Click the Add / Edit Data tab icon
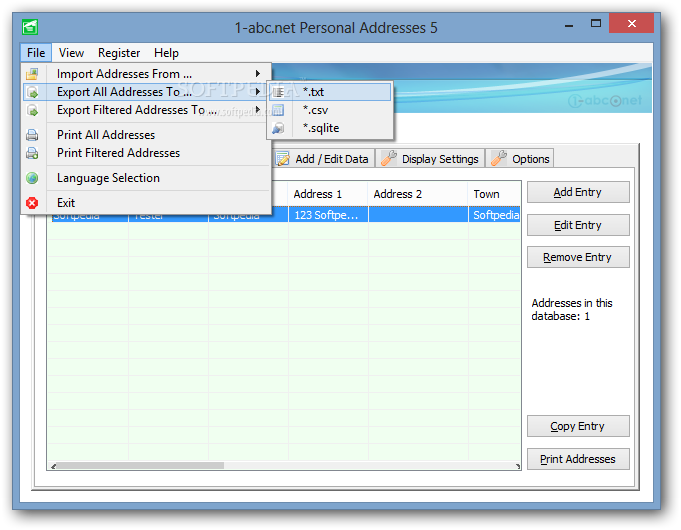681x530 pixels. pos(283,159)
